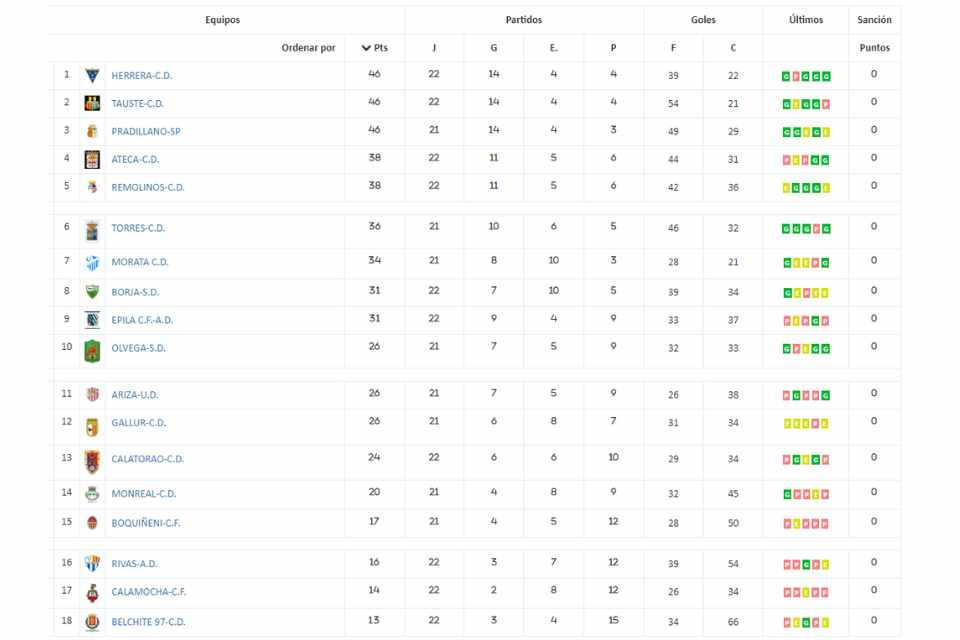Click the last result square for Boquiñeni
This screenshot has height=640, width=960.
(x=825, y=524)
